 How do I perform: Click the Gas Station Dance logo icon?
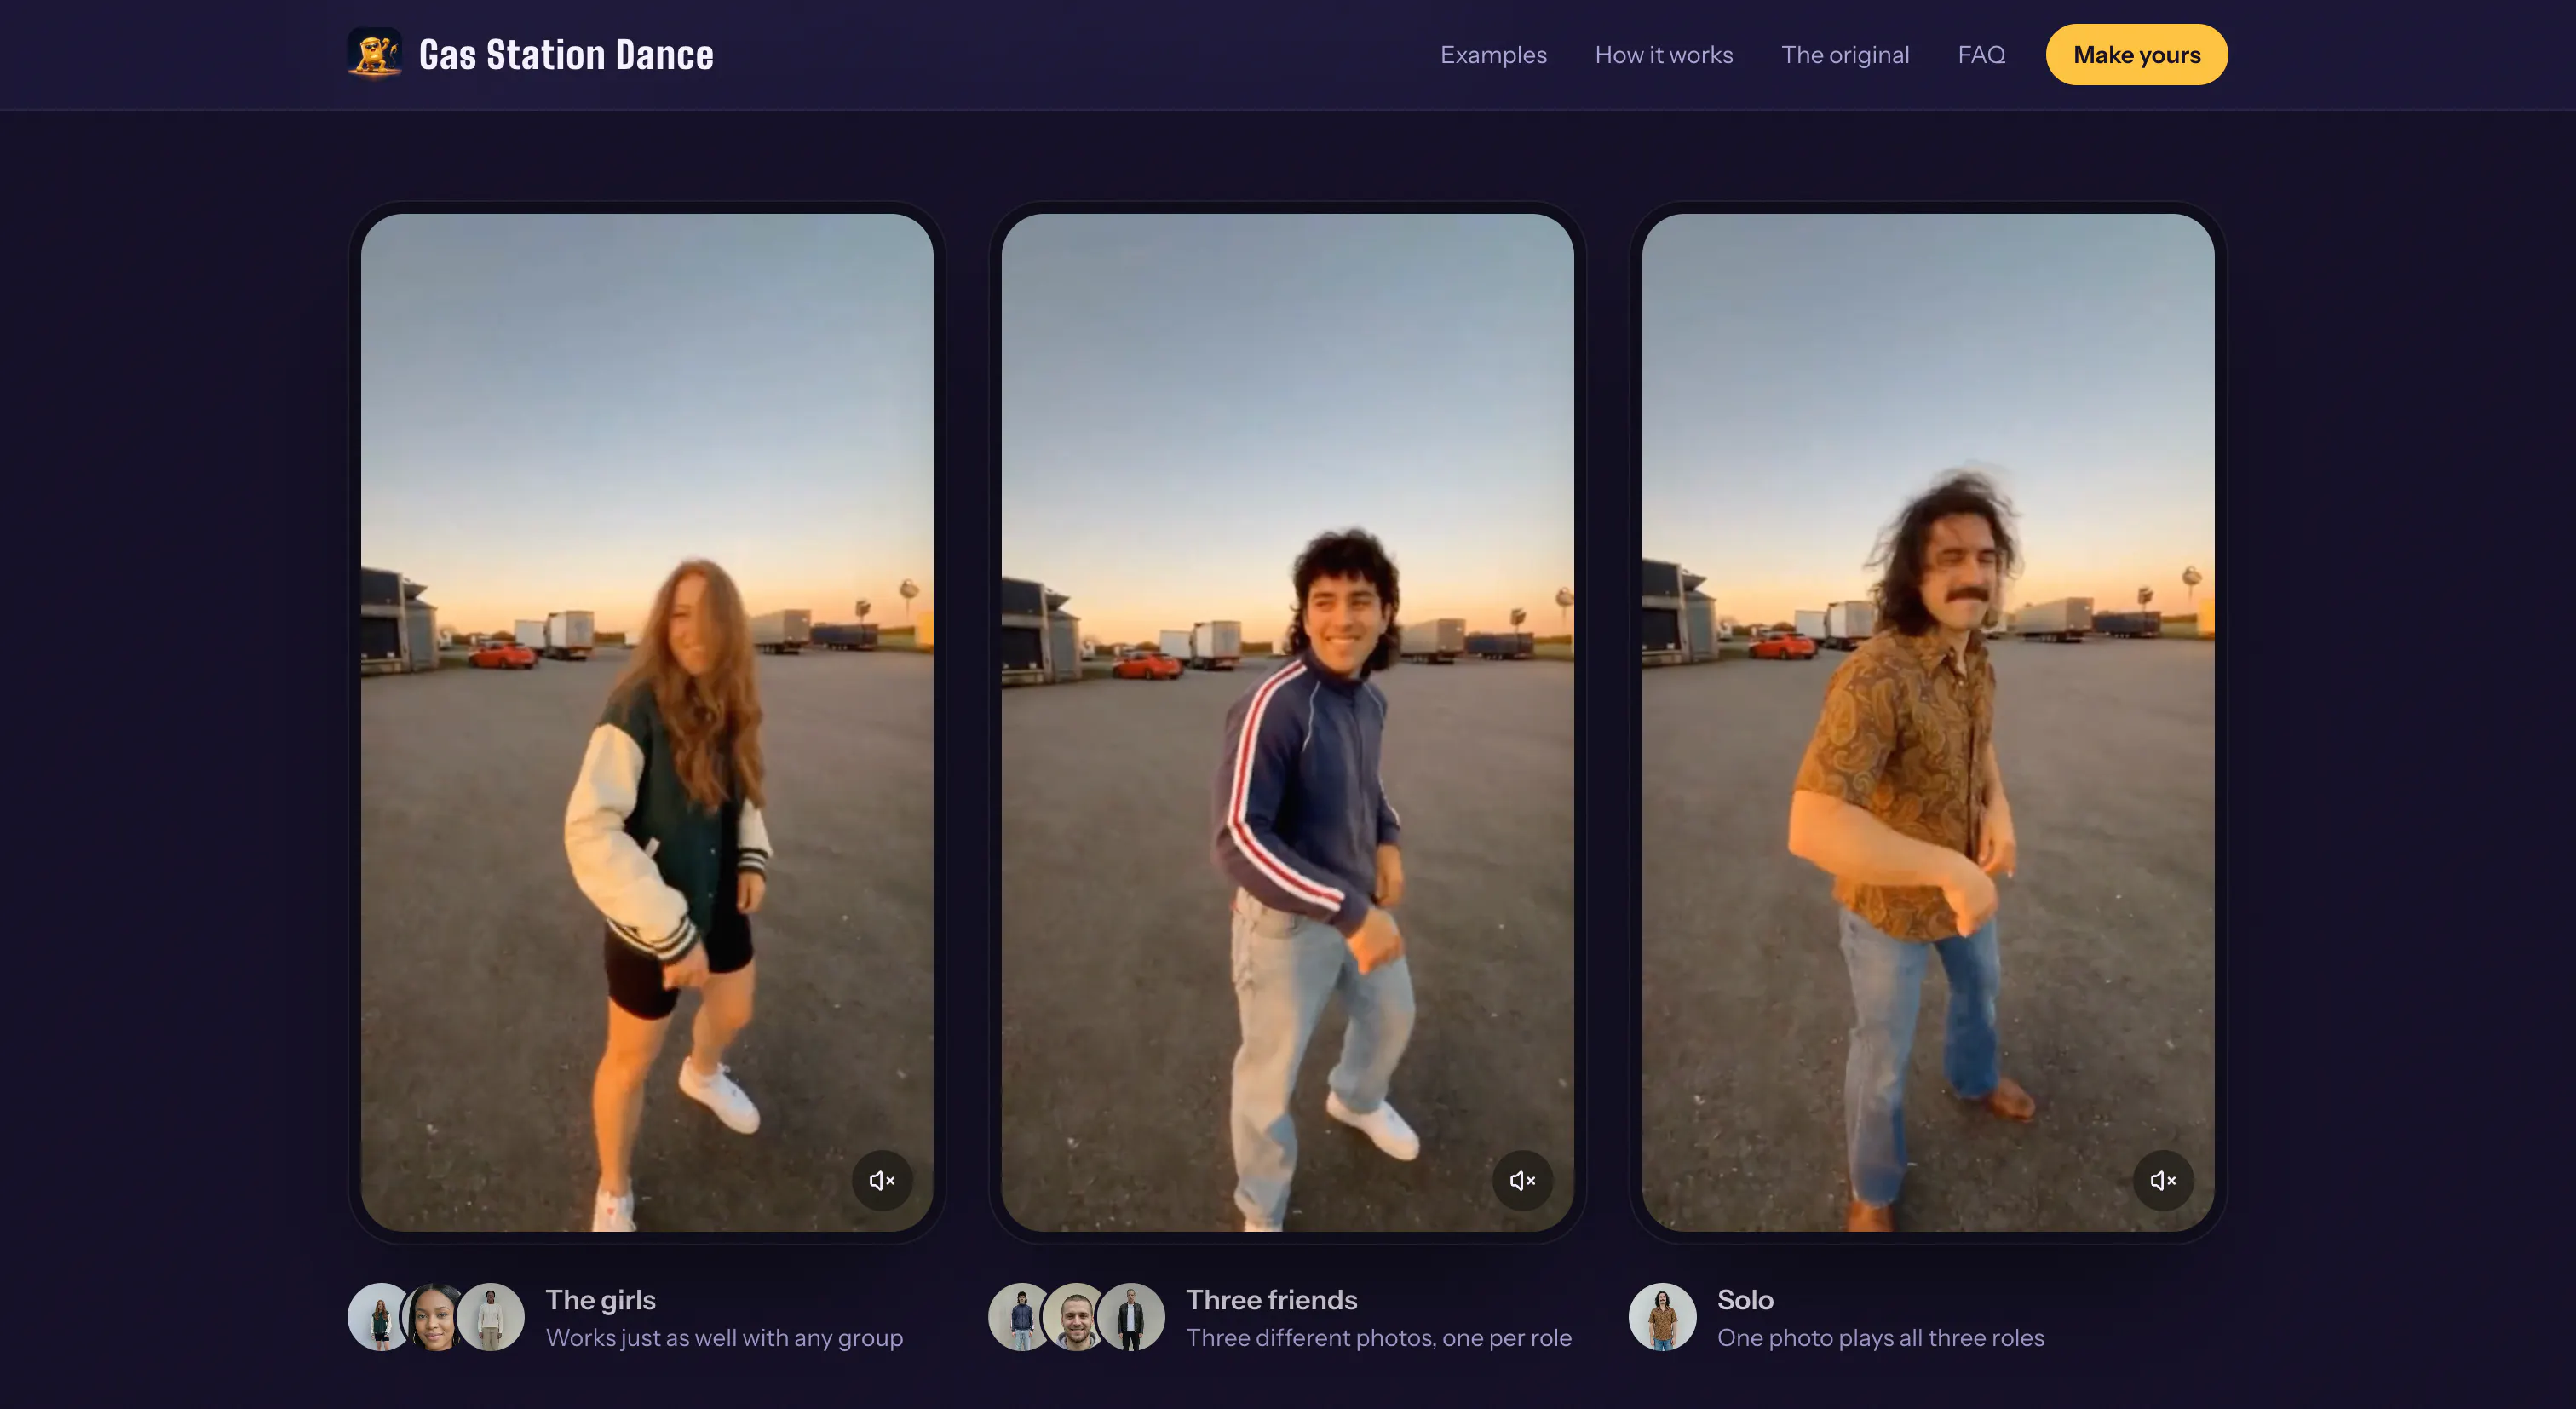point(375,53)
